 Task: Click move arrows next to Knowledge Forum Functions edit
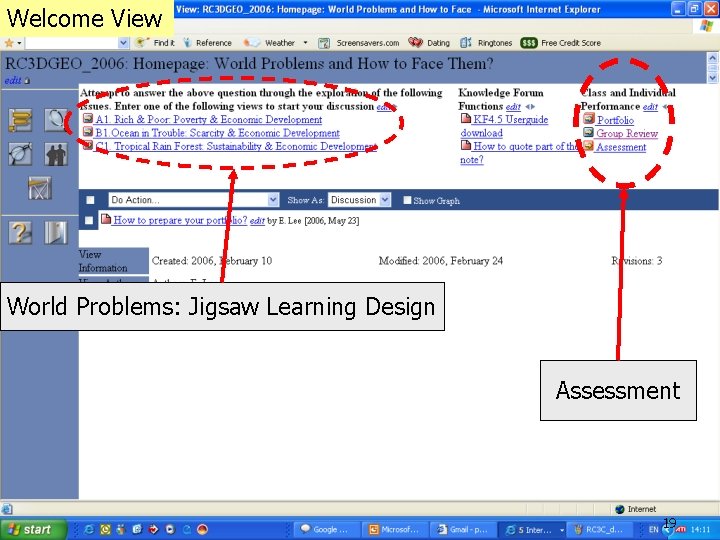coord(530,107)
